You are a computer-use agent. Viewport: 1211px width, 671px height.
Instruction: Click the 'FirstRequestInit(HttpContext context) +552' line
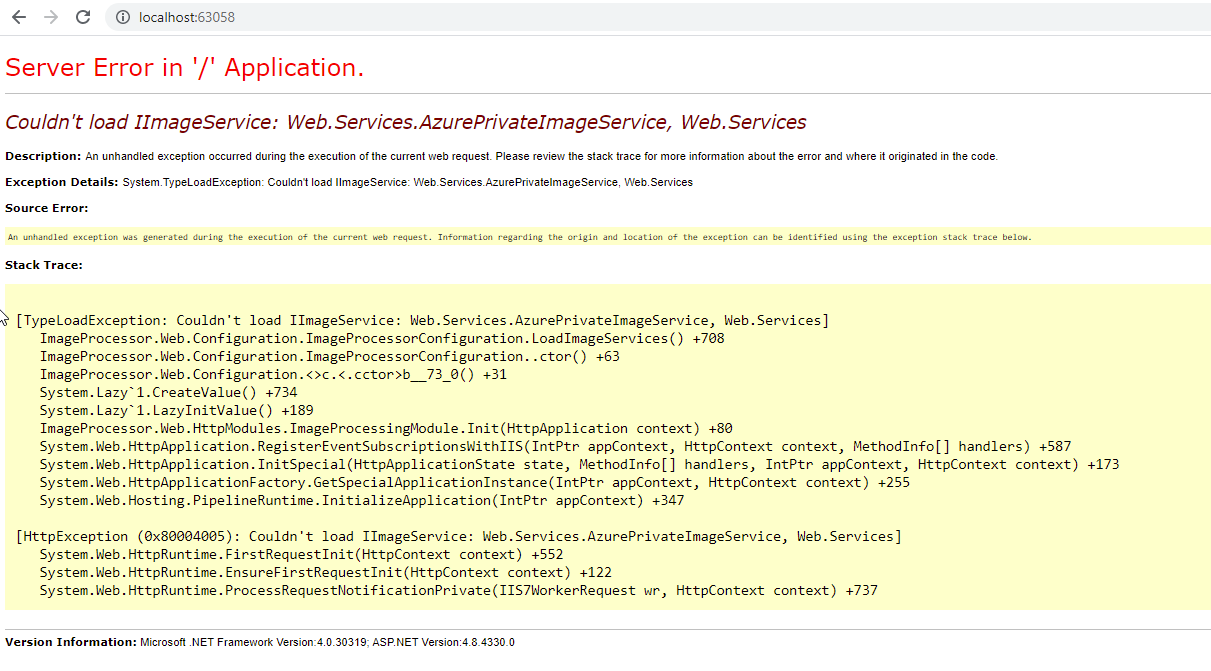[x=302, y=554]
